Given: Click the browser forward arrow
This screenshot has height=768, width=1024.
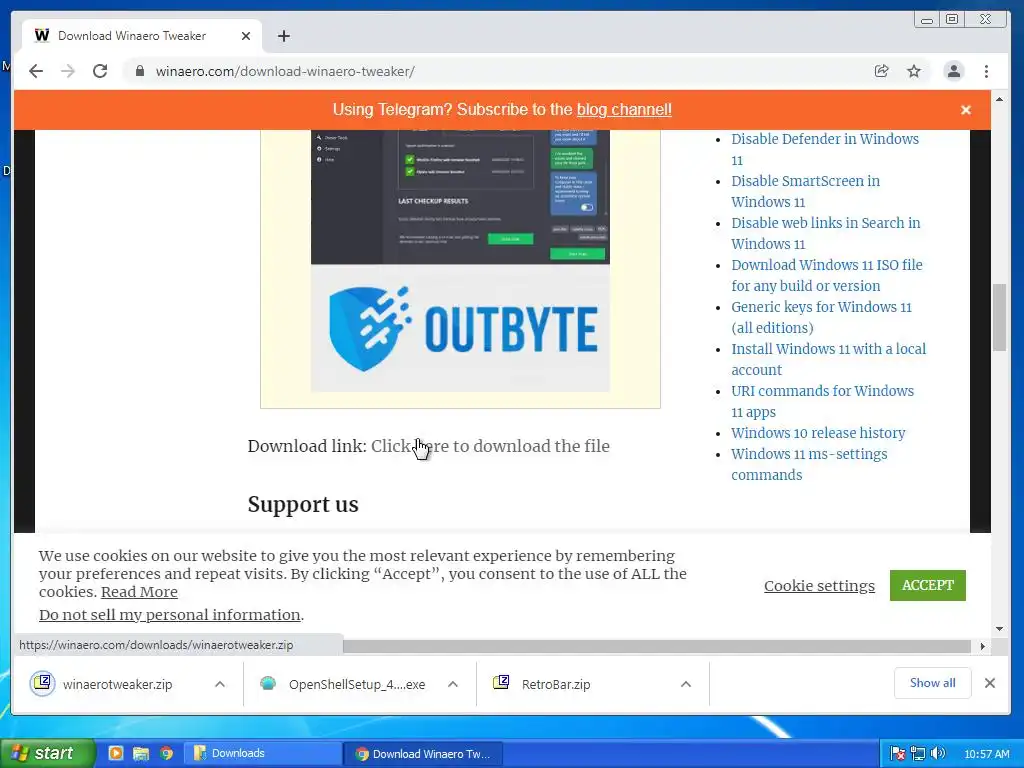Looking at the screenshot, I should click(x=68, y=71).
